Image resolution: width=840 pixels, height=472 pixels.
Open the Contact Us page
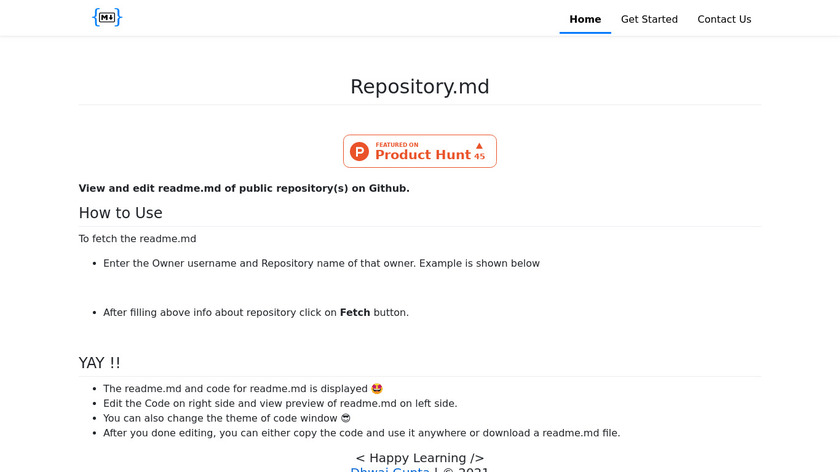pyautogui.click(x=724, y=19)
